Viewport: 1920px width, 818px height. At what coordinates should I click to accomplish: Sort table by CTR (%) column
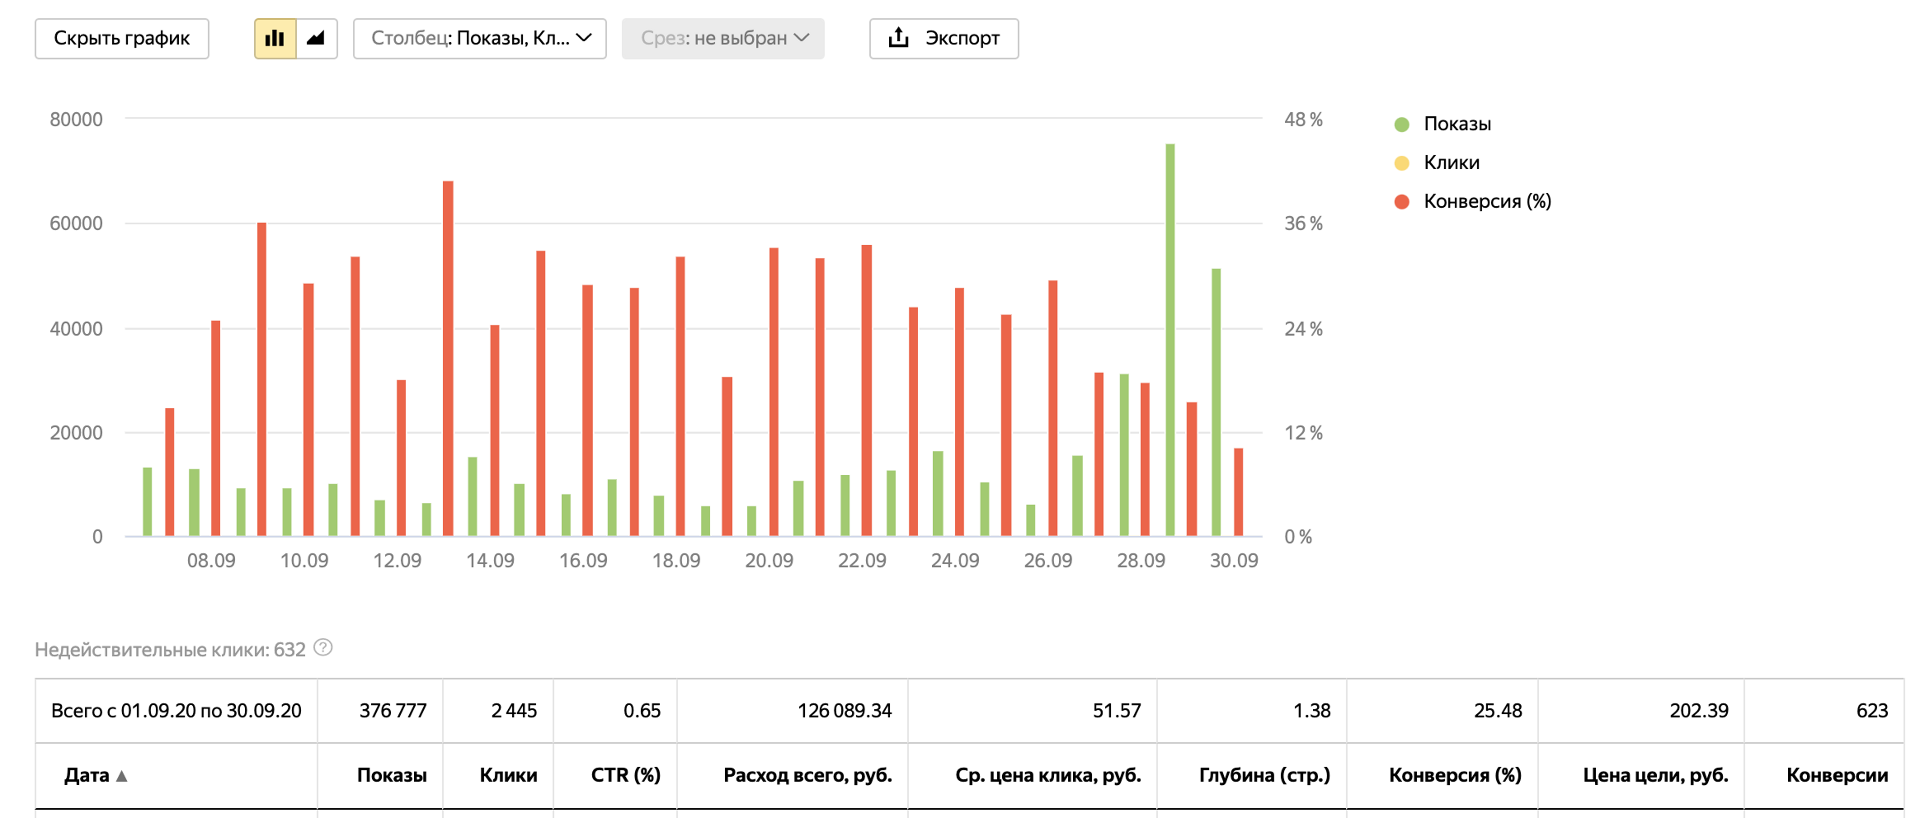[x=626, y=775]
